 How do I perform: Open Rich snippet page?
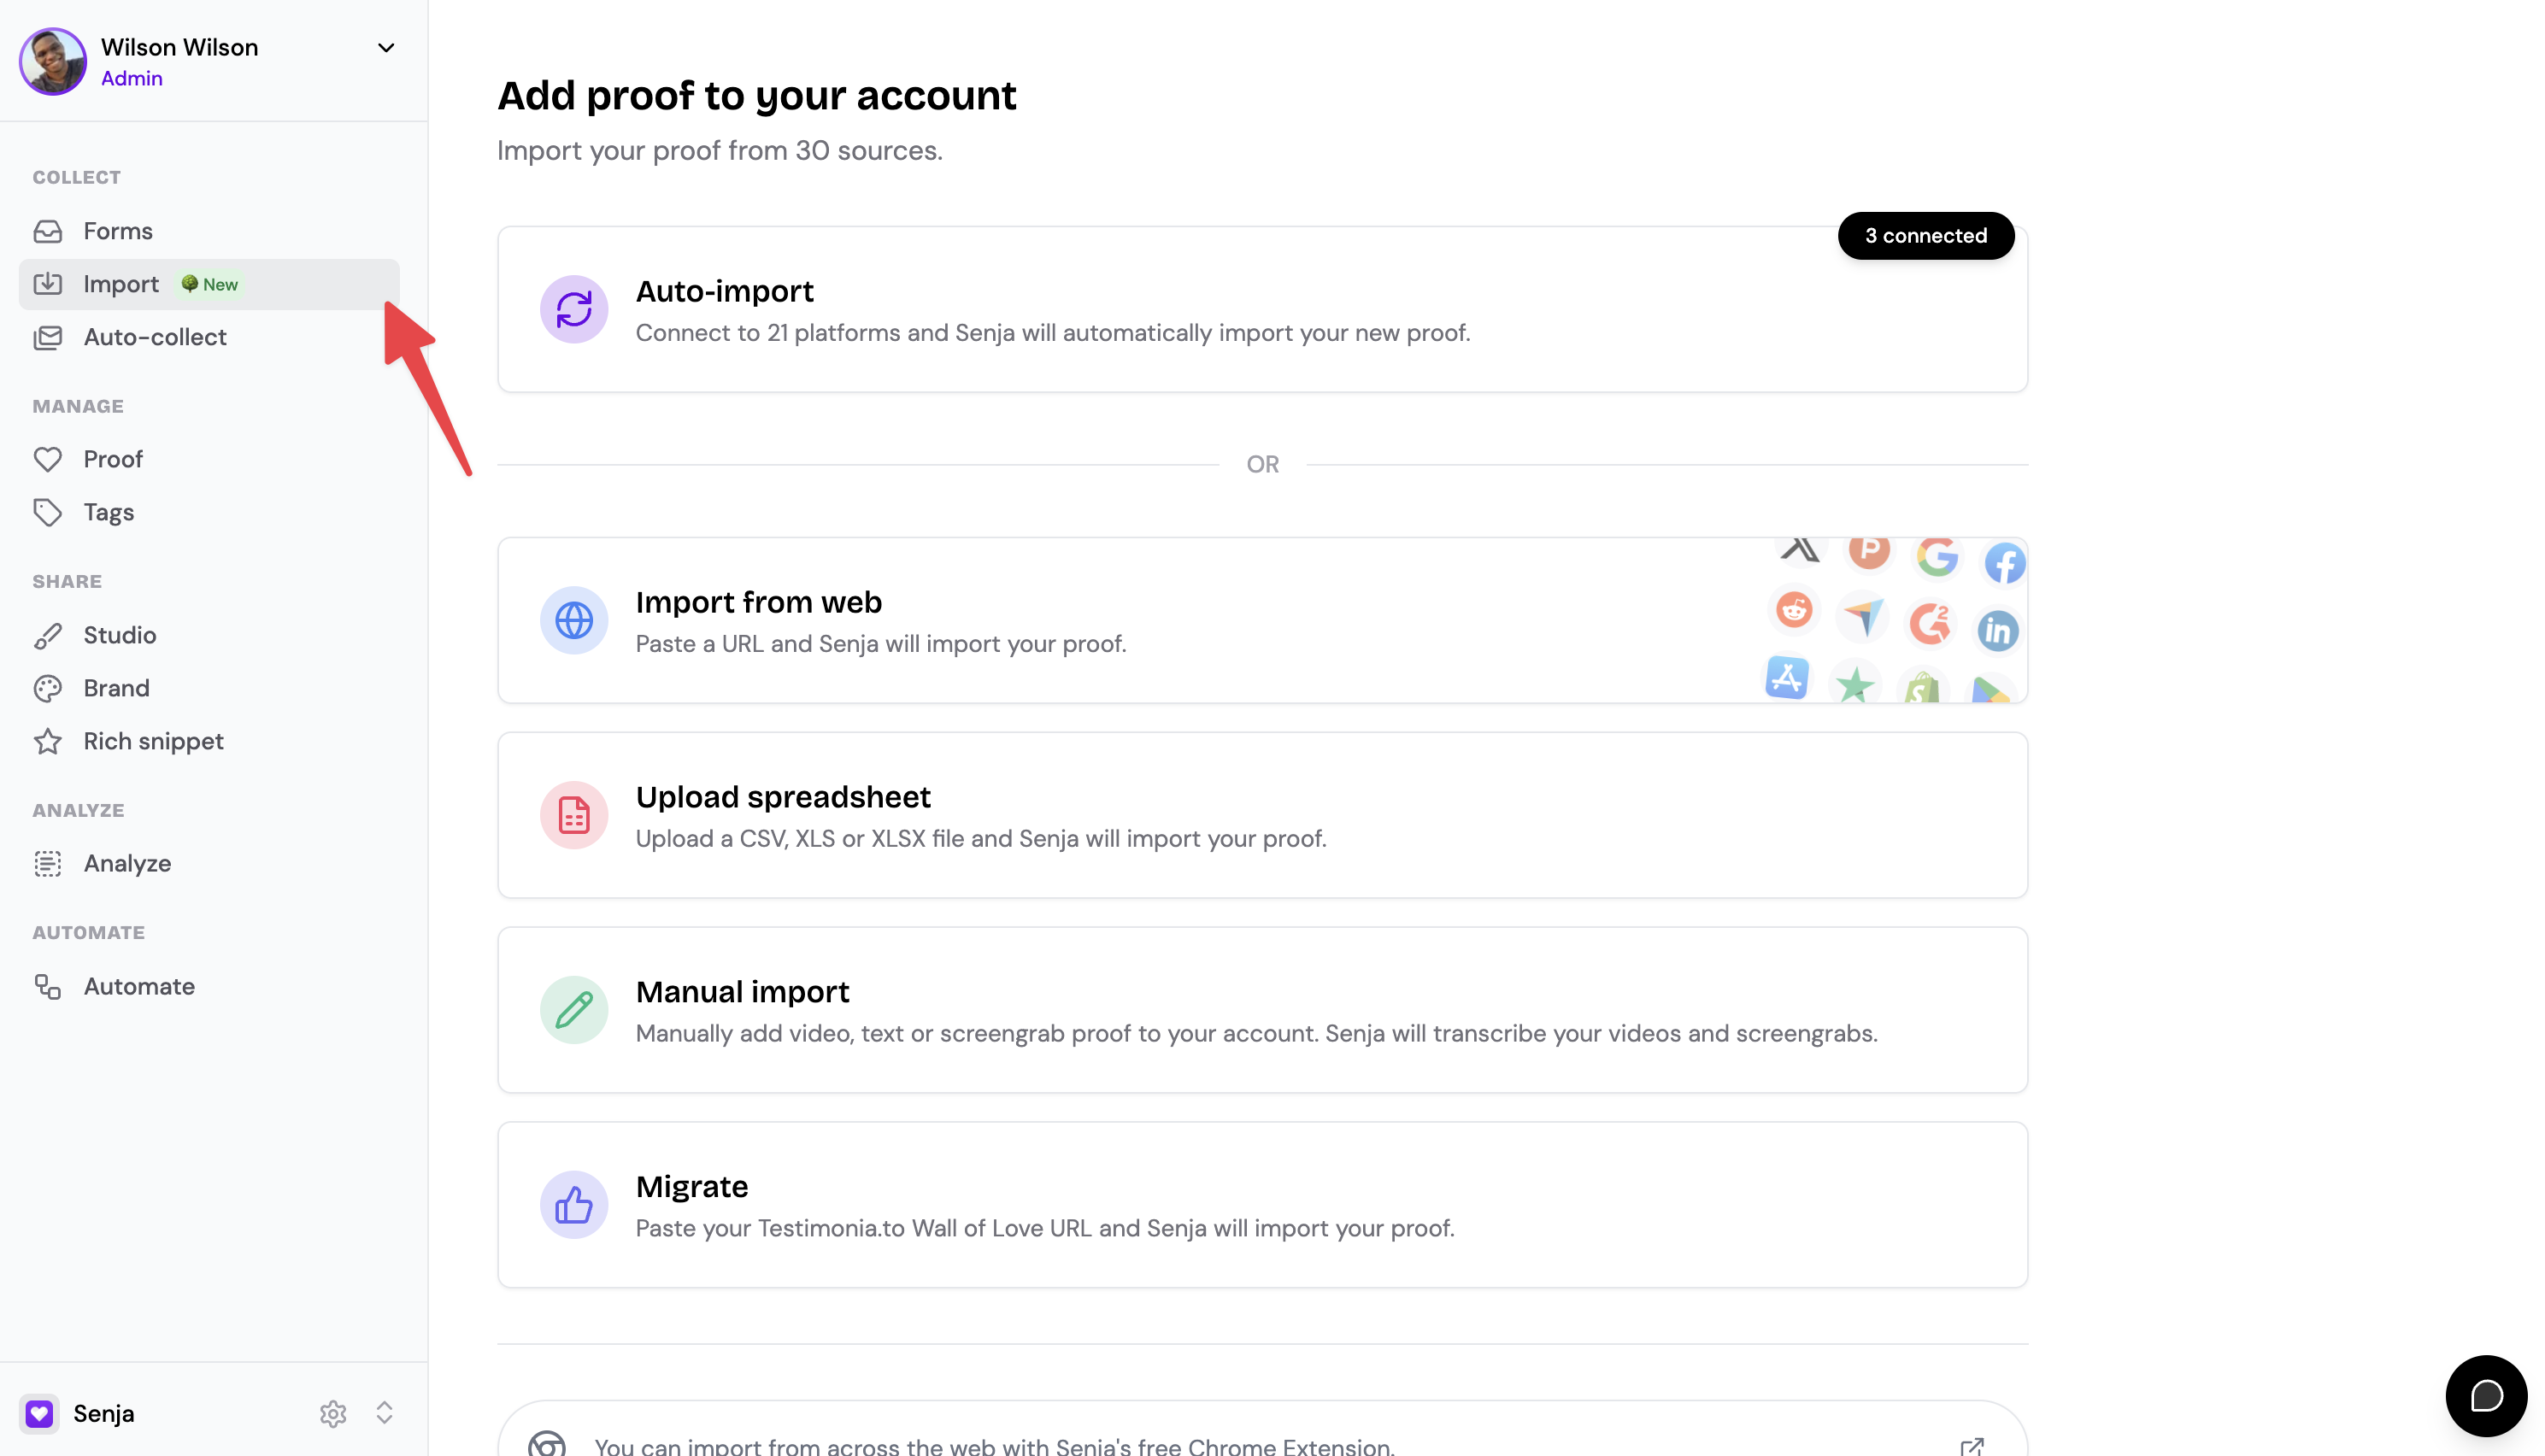click(x=209, y=741)
